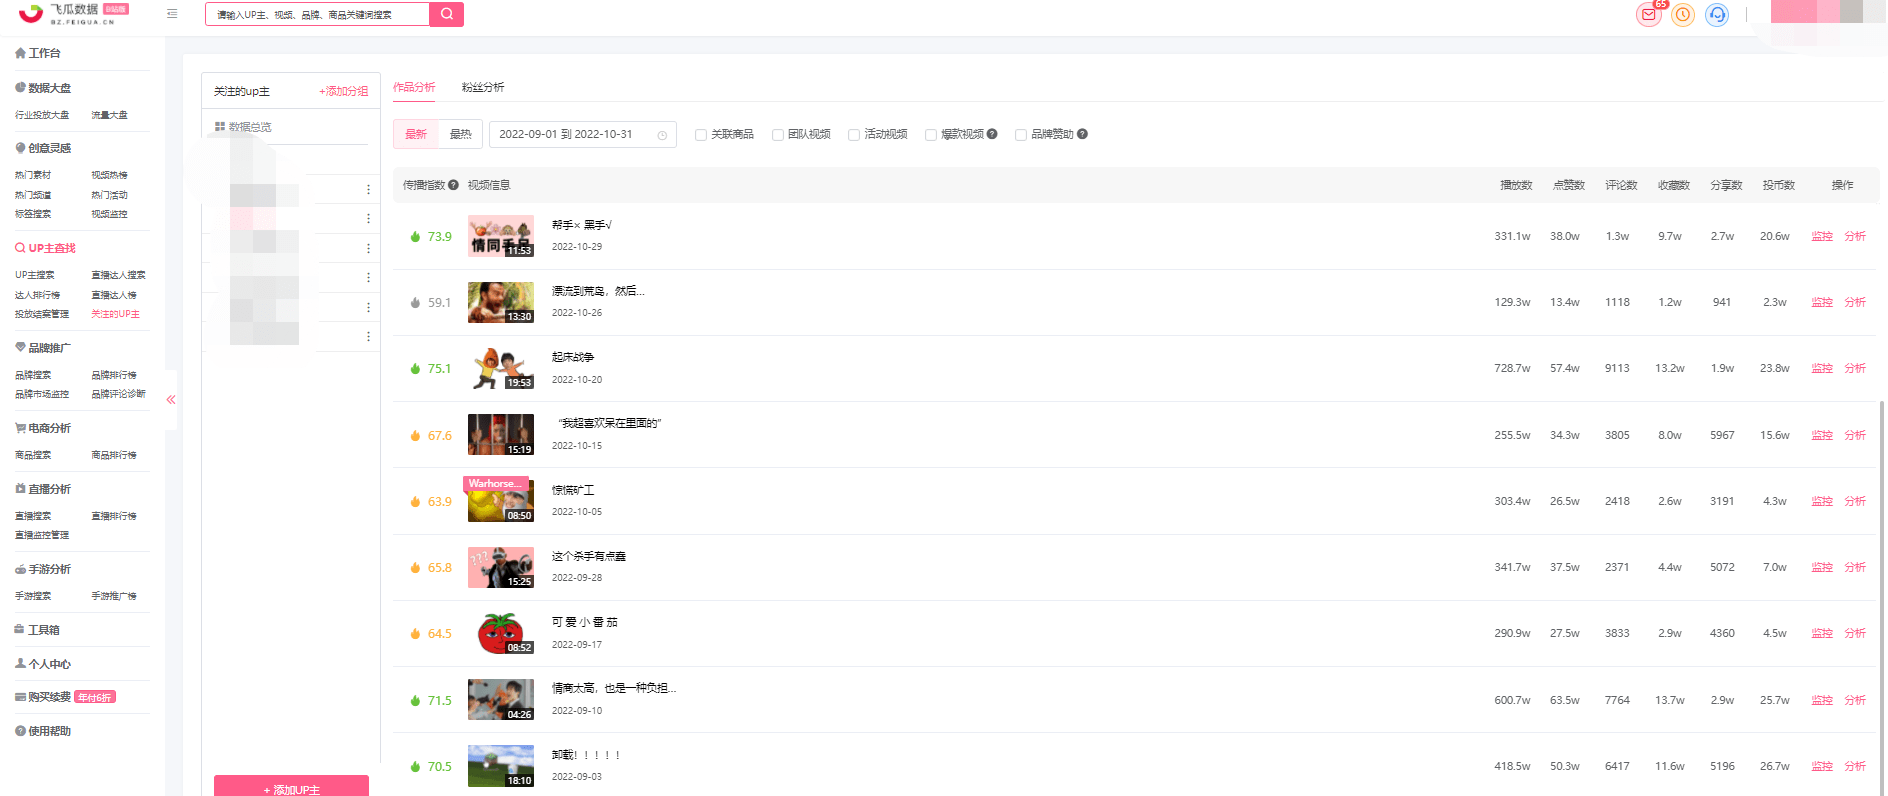The height and width of the screenshot is (796, 1888).
Task: Click the 年付6折 promo badge
Action: pyautogui.click(x=96, y=697)
